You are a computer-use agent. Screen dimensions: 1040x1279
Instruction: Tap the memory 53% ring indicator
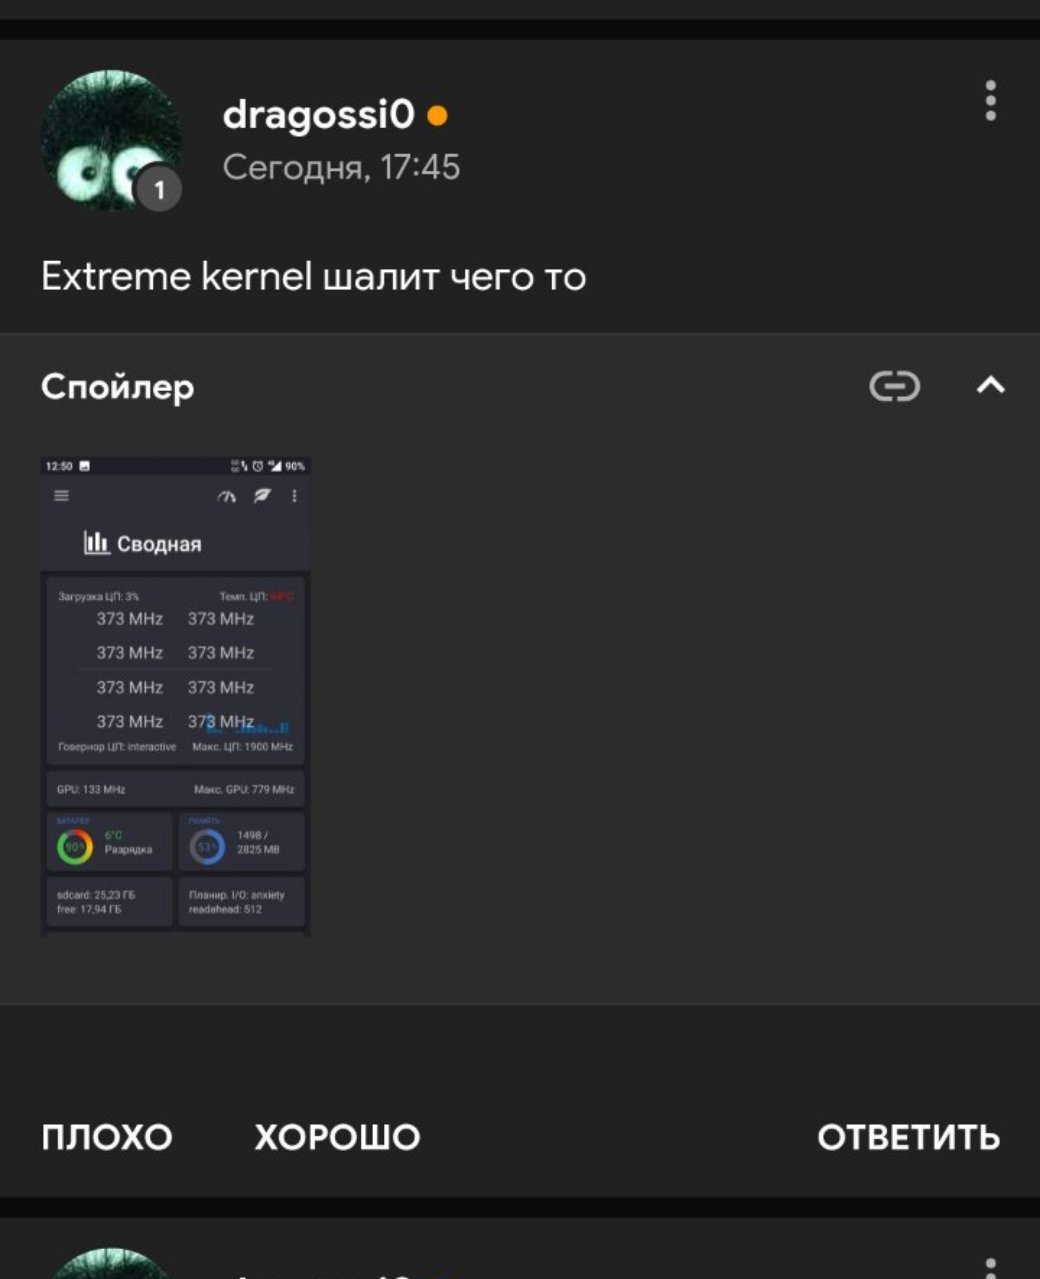coord(207,847)
